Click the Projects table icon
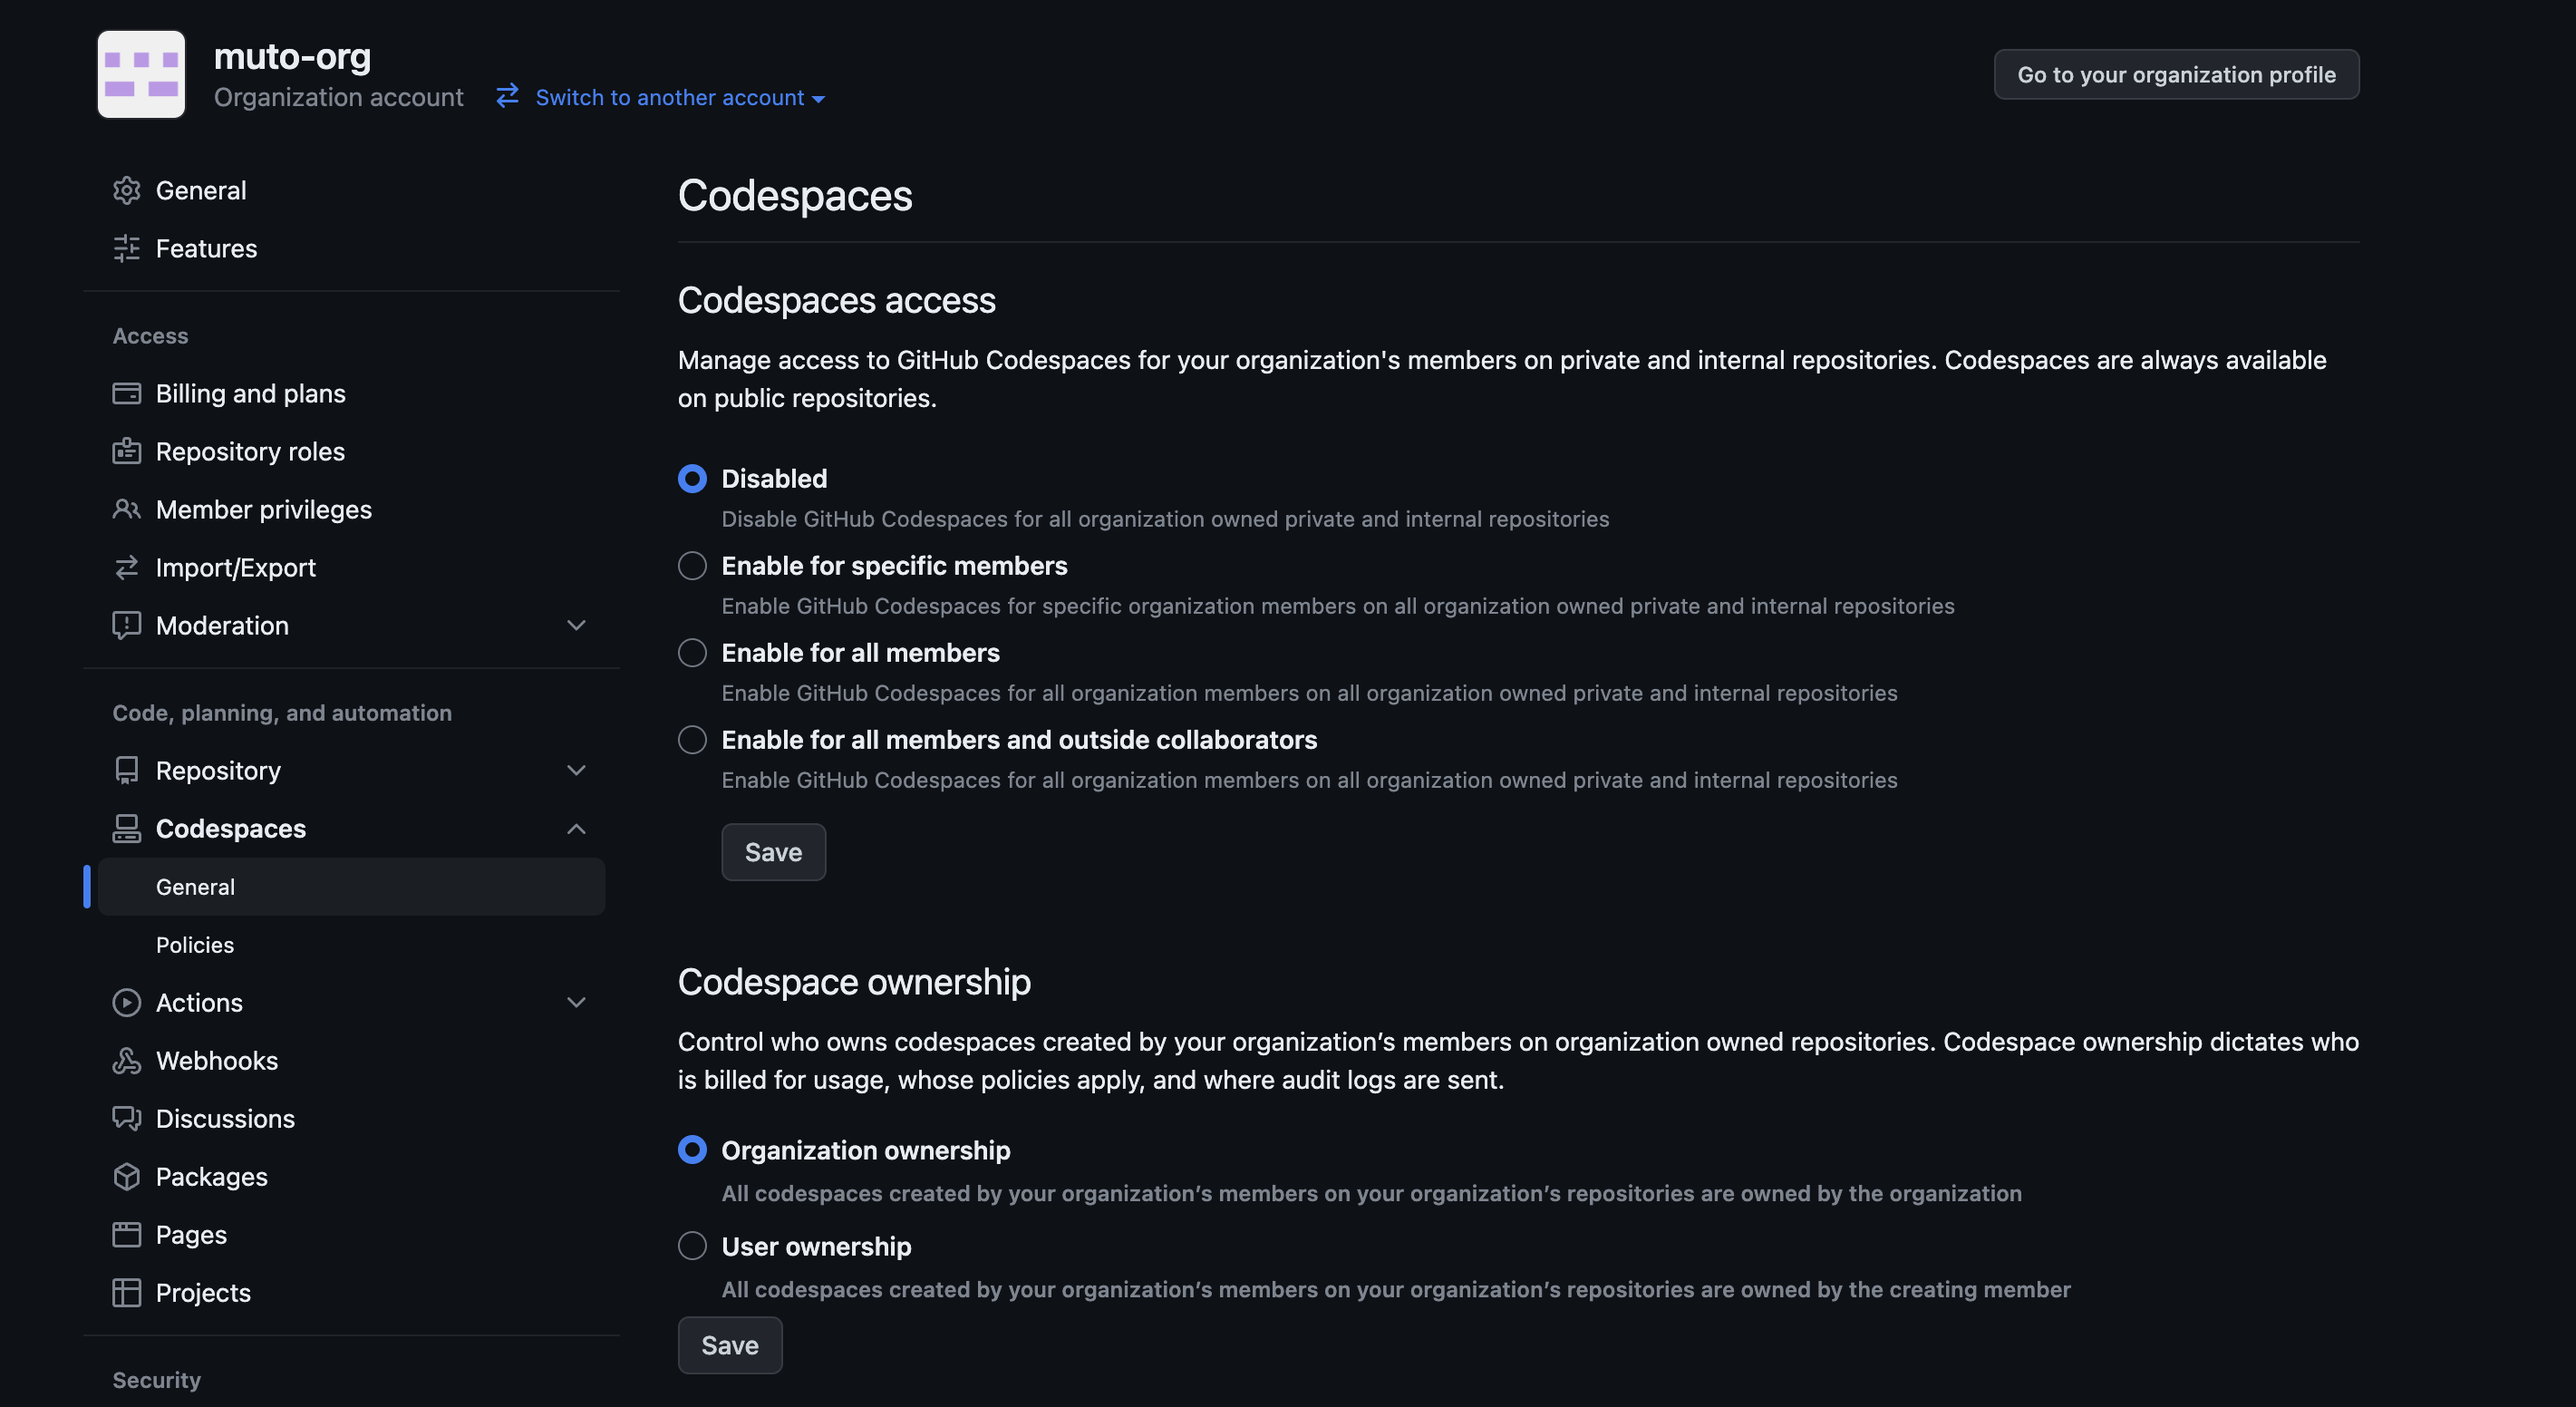Viewport: 2576px width, 1407px height. [126, 1293]
